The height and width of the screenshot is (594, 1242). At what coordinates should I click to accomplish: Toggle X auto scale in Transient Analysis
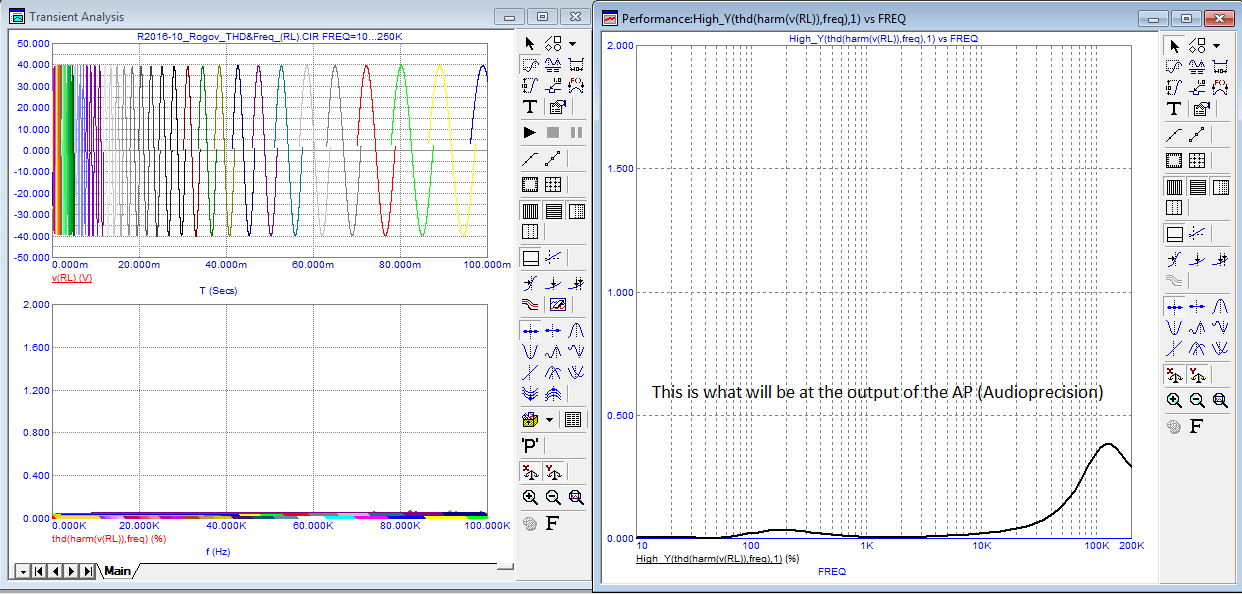point(530,472)
